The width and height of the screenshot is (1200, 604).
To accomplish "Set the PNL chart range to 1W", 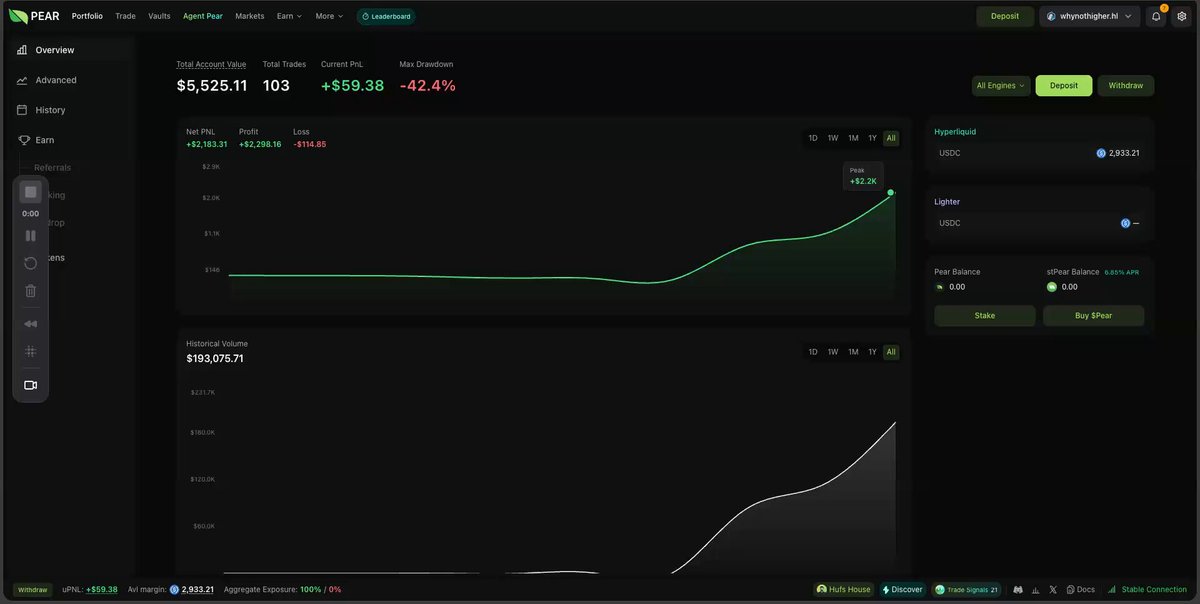I will coord(833,138).
